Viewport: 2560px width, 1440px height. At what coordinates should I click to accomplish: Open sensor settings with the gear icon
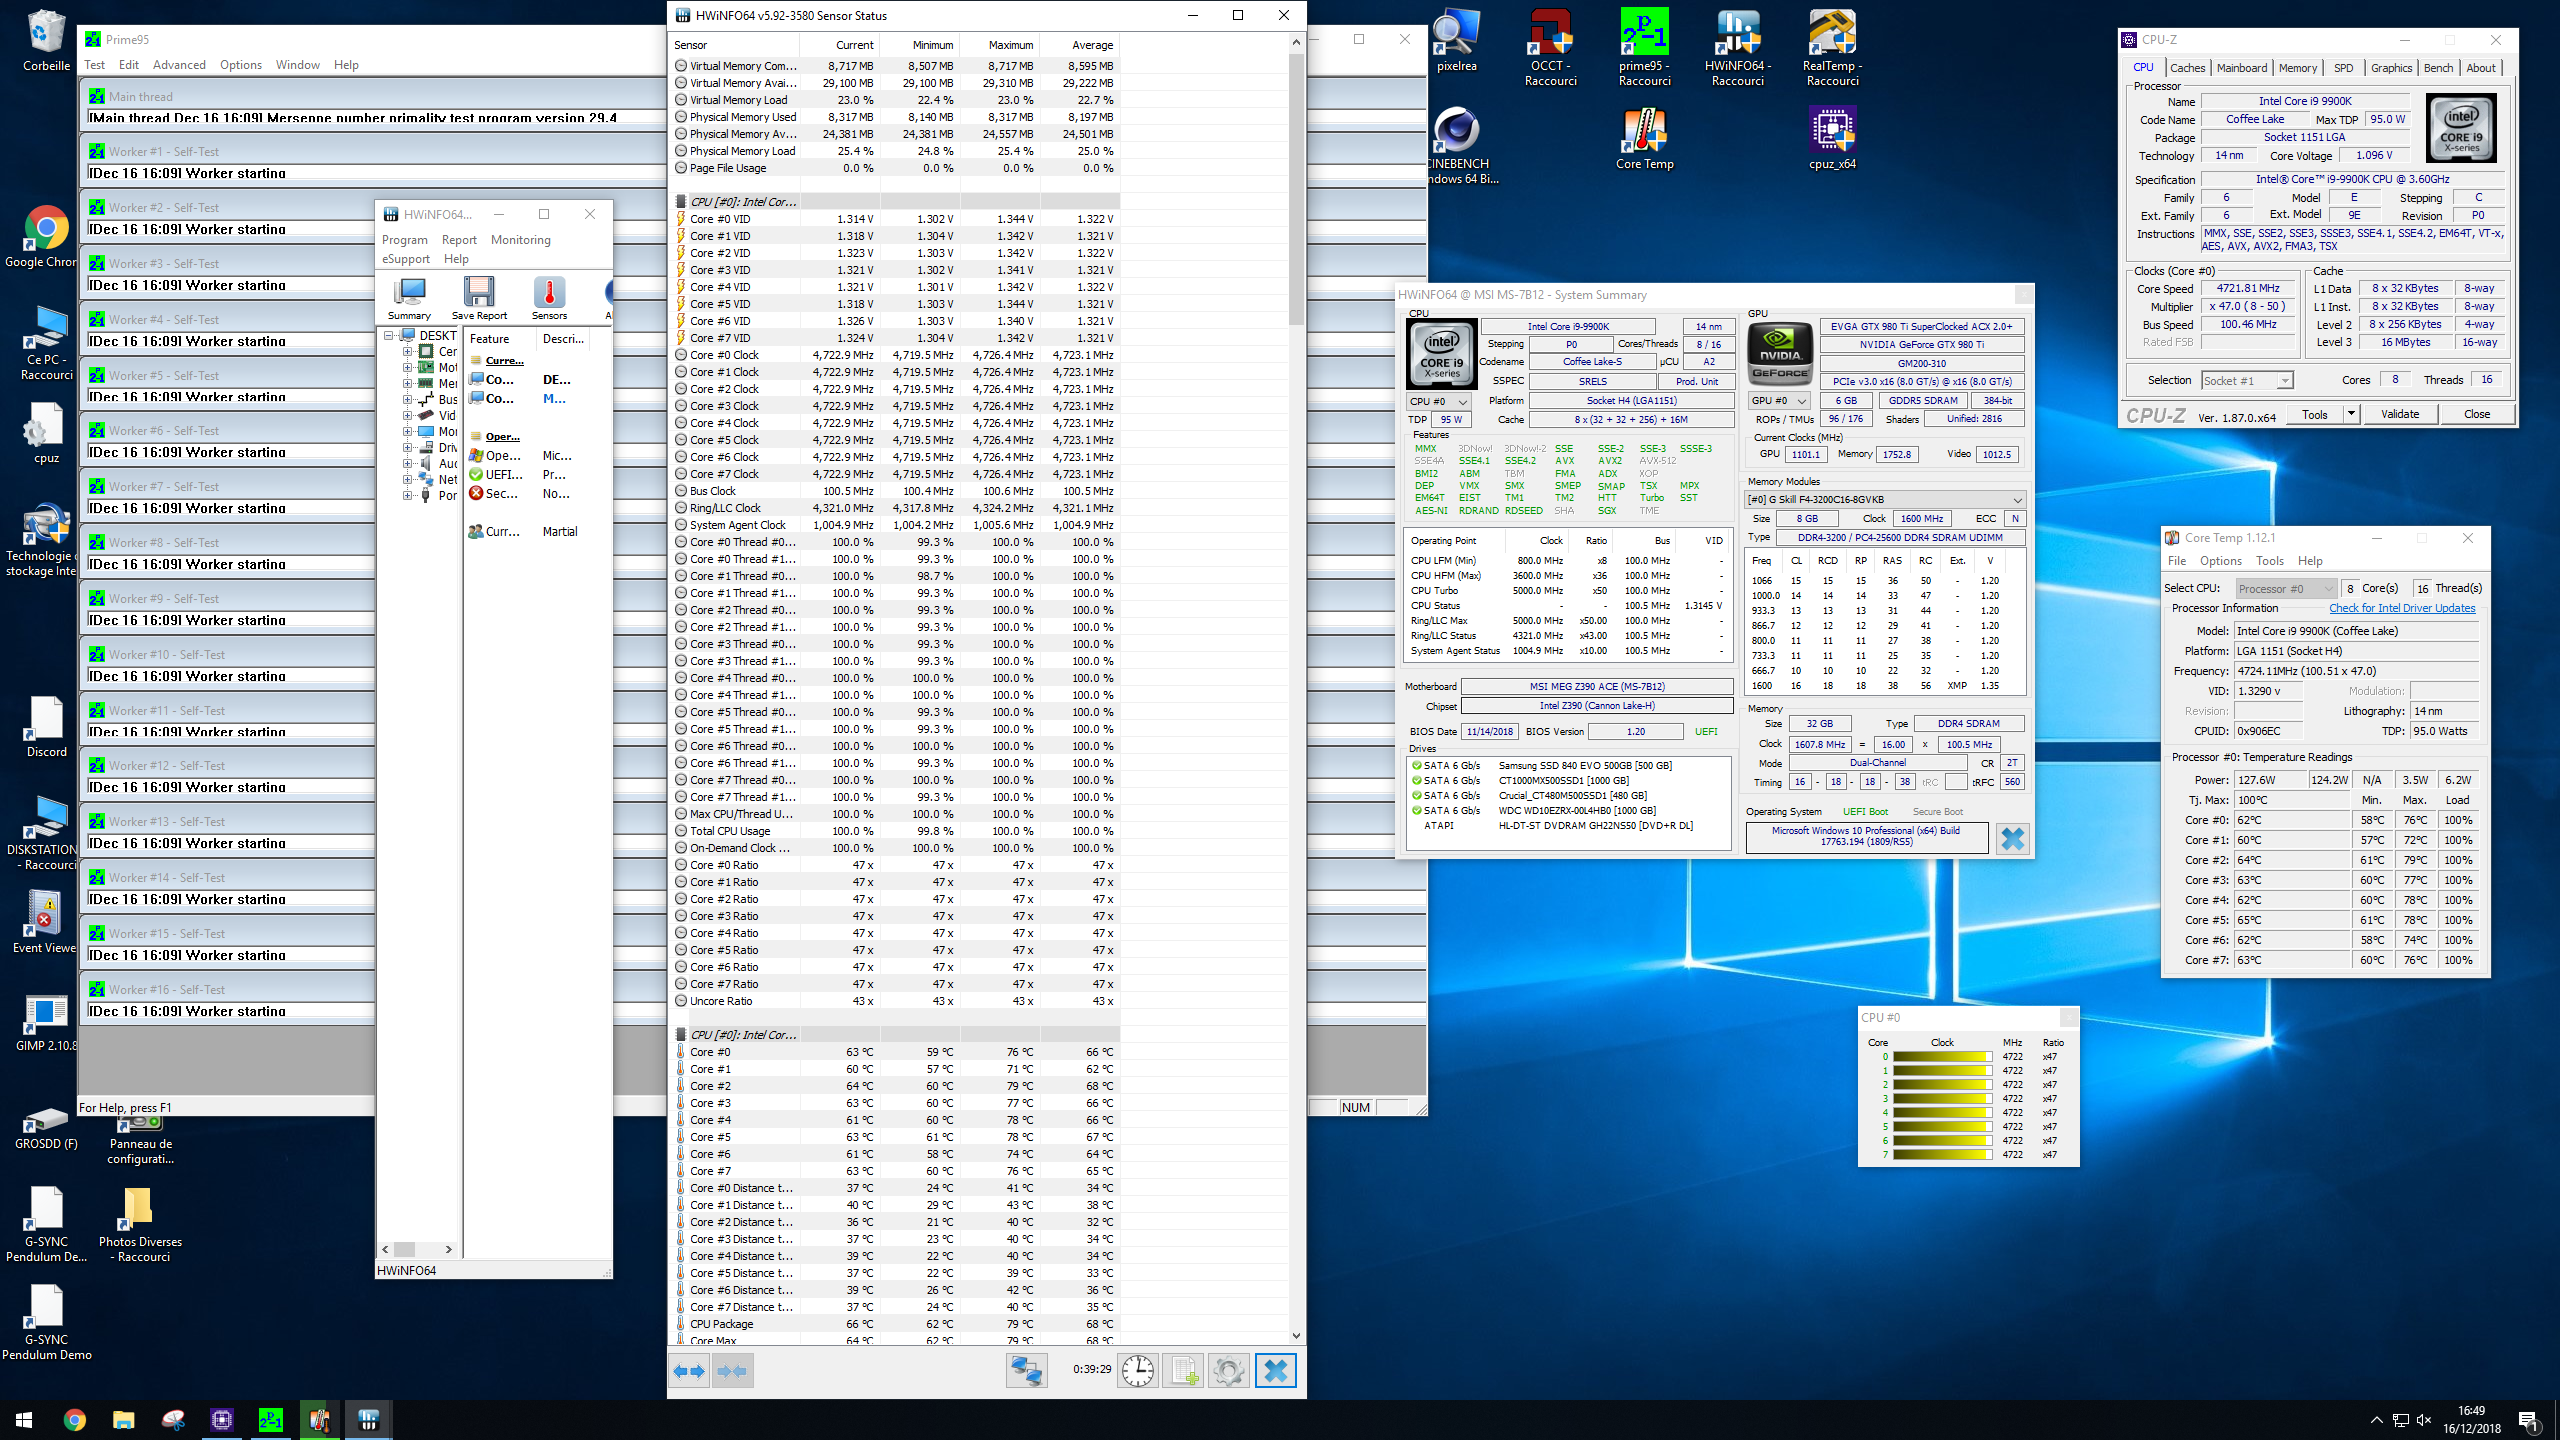point(1229,1370)
